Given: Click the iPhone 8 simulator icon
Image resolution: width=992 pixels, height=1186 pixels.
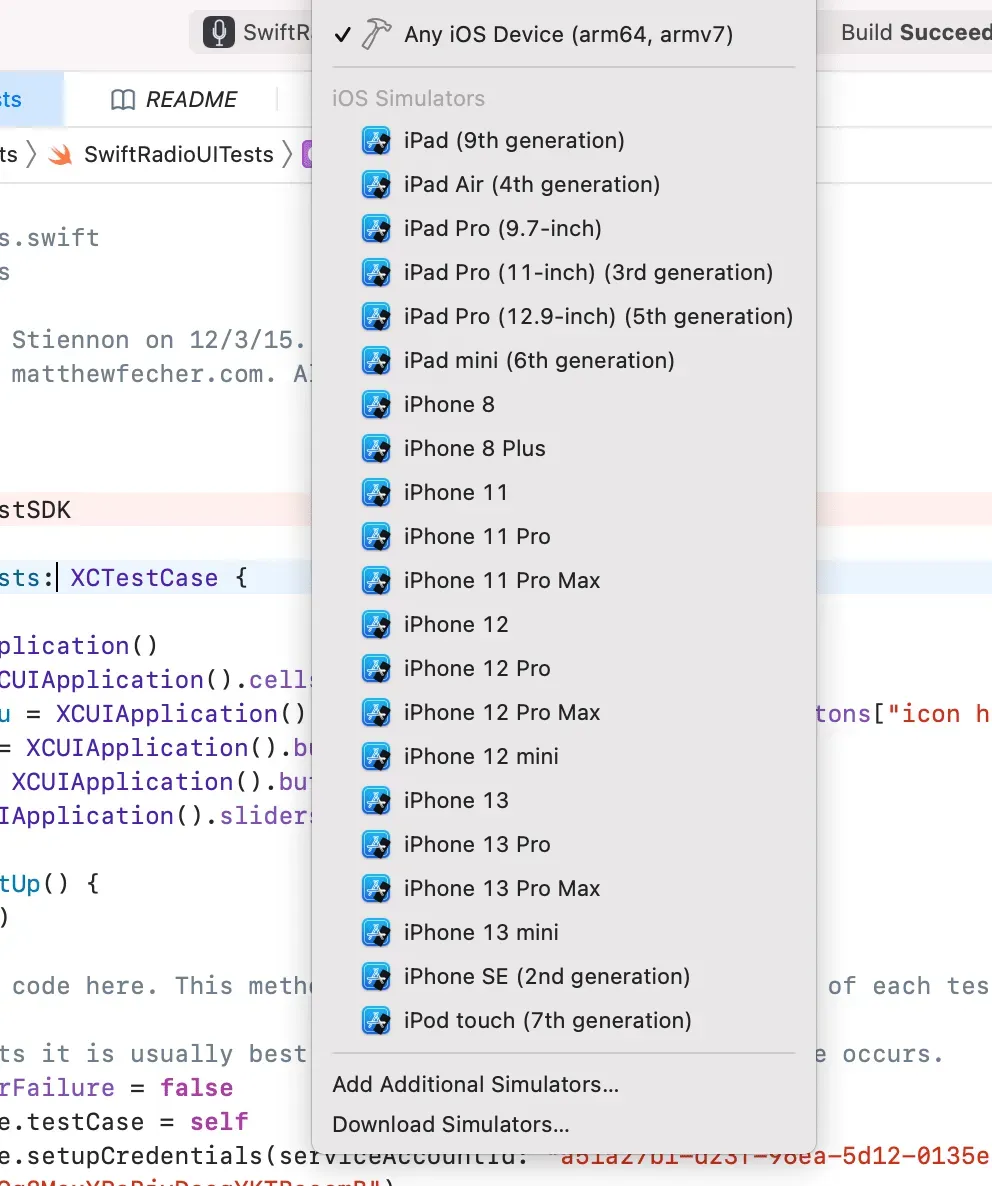Looking at the screenshot, I should pyautogui.click(x=377, y=405).
